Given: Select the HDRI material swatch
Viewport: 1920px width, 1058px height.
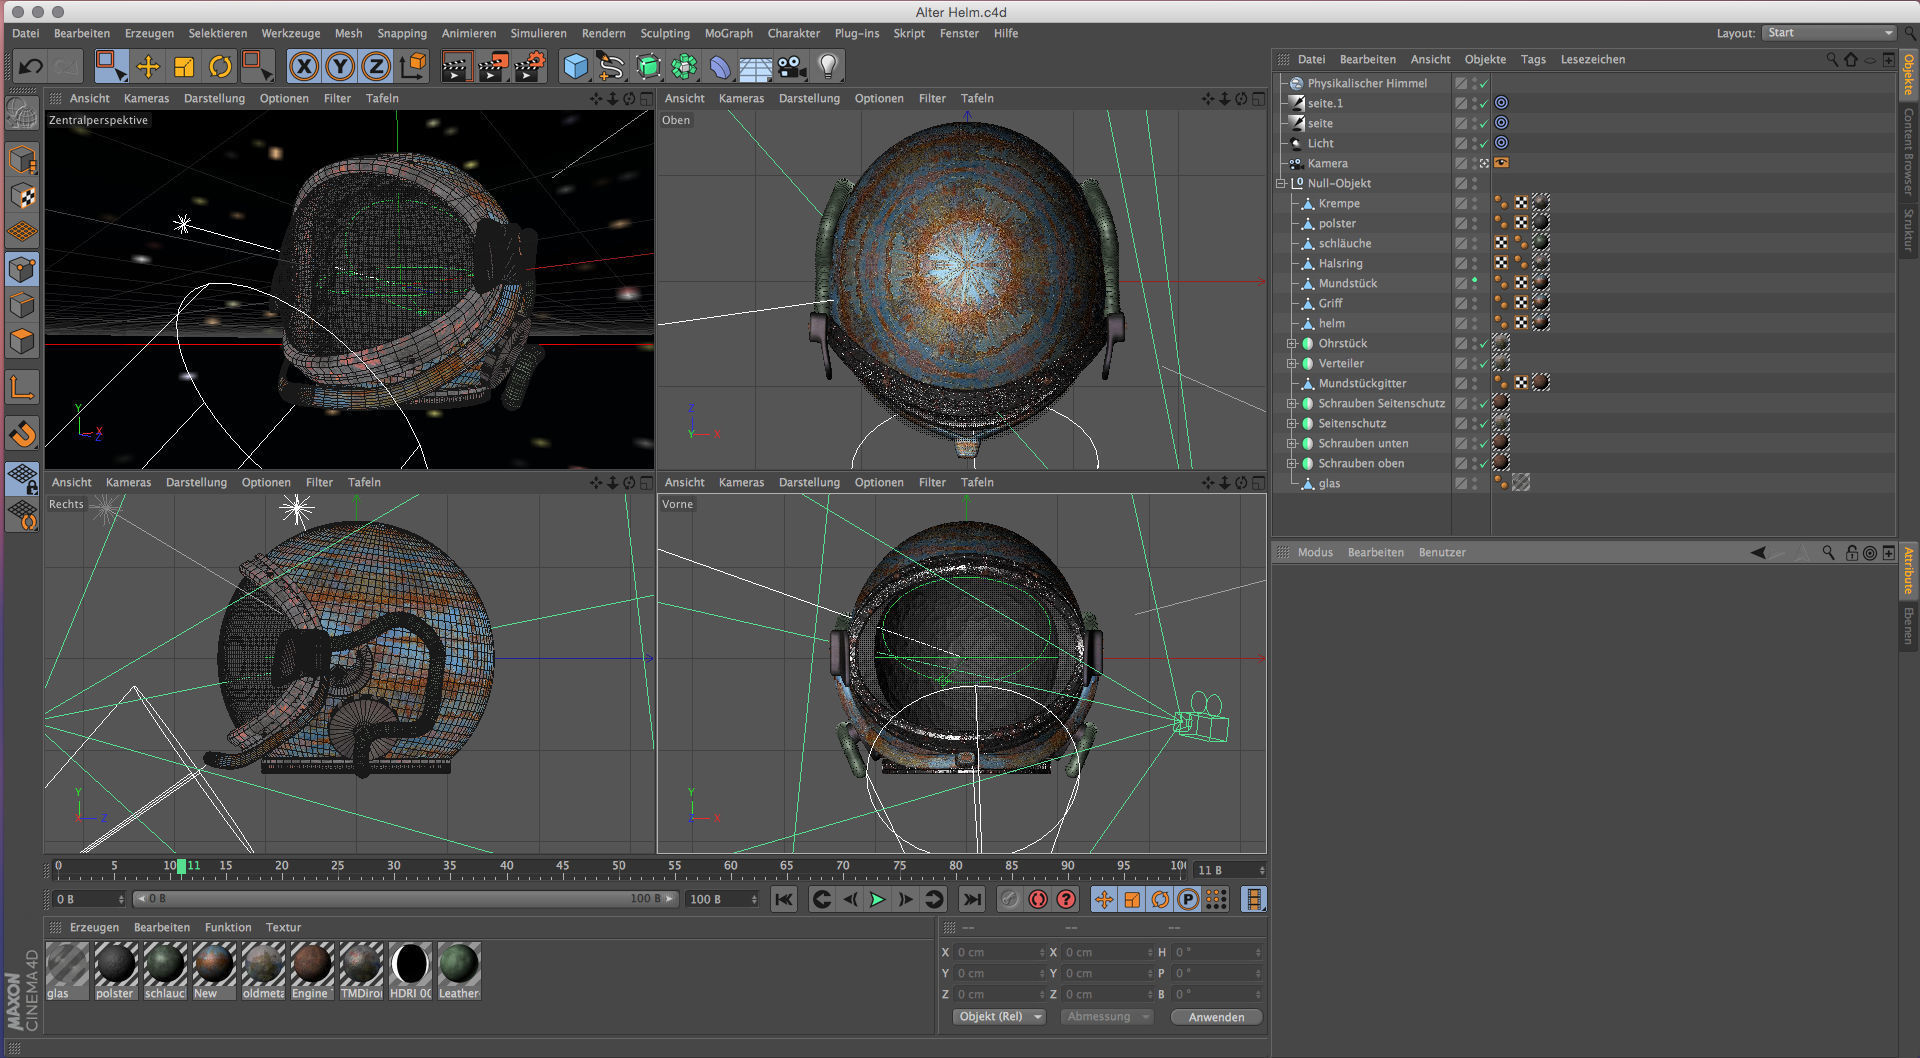Looking at the screenshot, I should click(x=410, y=970).
